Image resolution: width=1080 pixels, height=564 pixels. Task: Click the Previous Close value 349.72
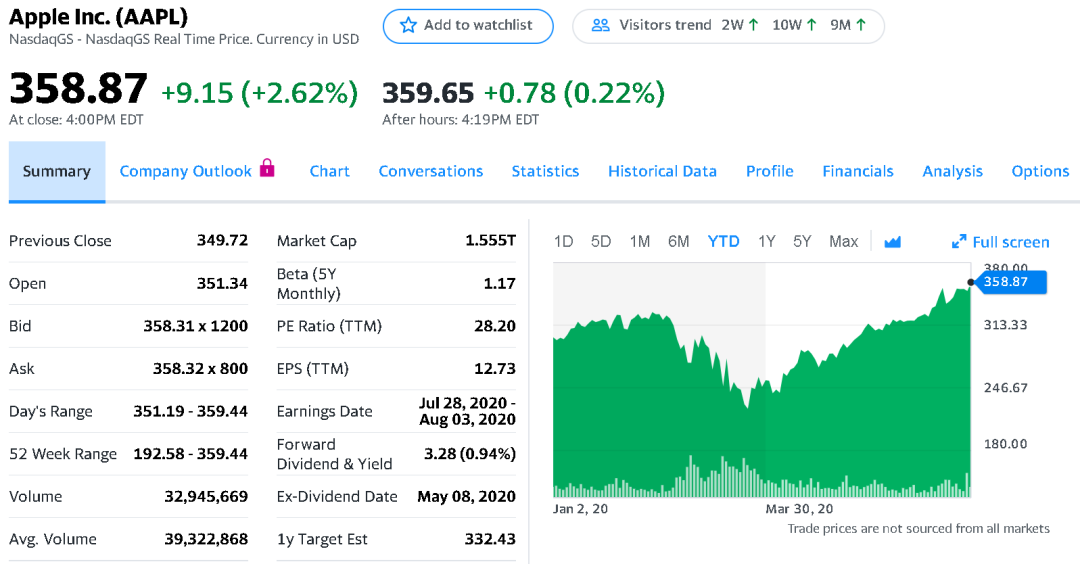[x=222, y=240]
